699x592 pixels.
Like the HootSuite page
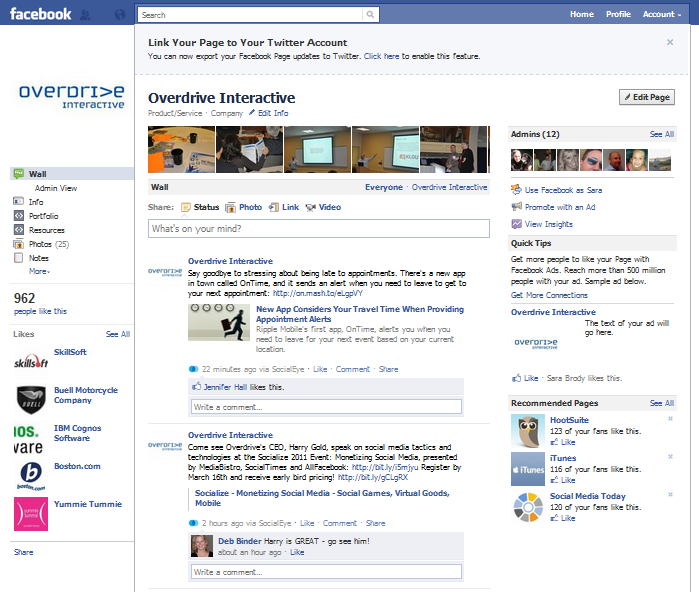[x=563, y=442]
